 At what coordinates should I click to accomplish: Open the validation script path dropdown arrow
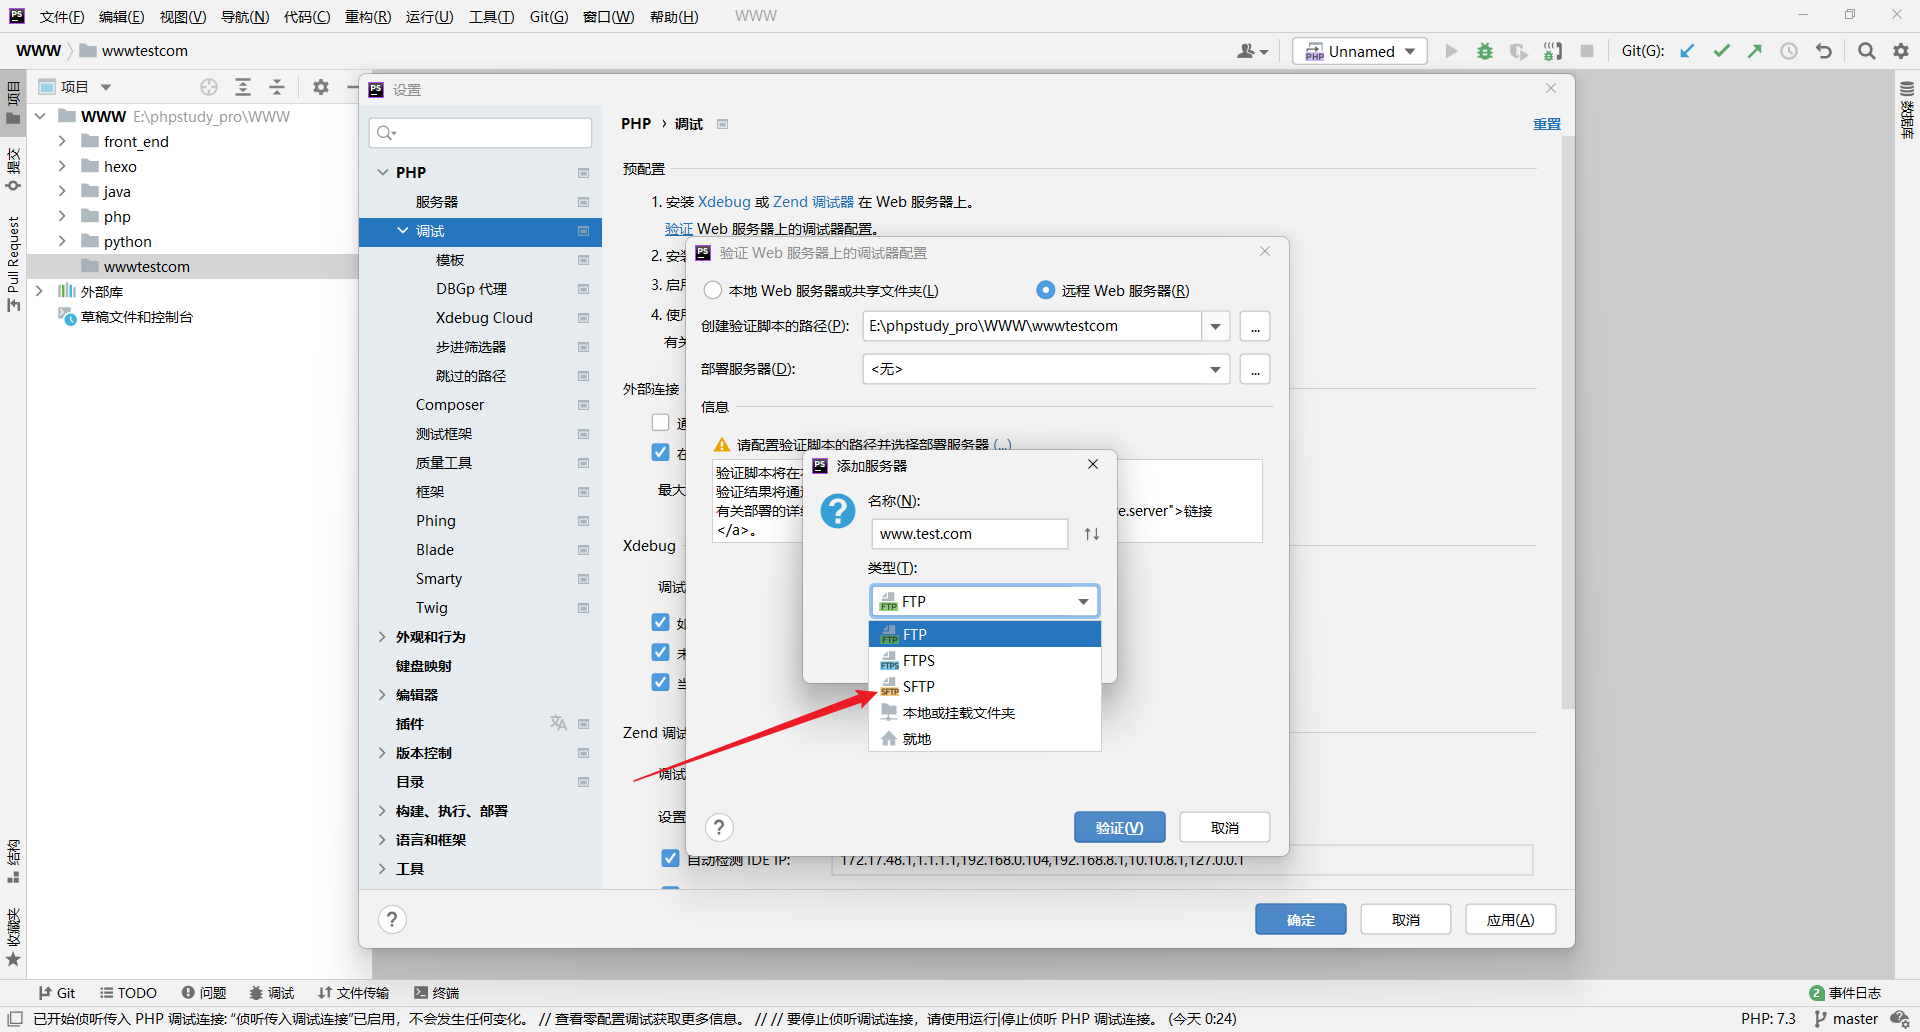click(1215, 326)
